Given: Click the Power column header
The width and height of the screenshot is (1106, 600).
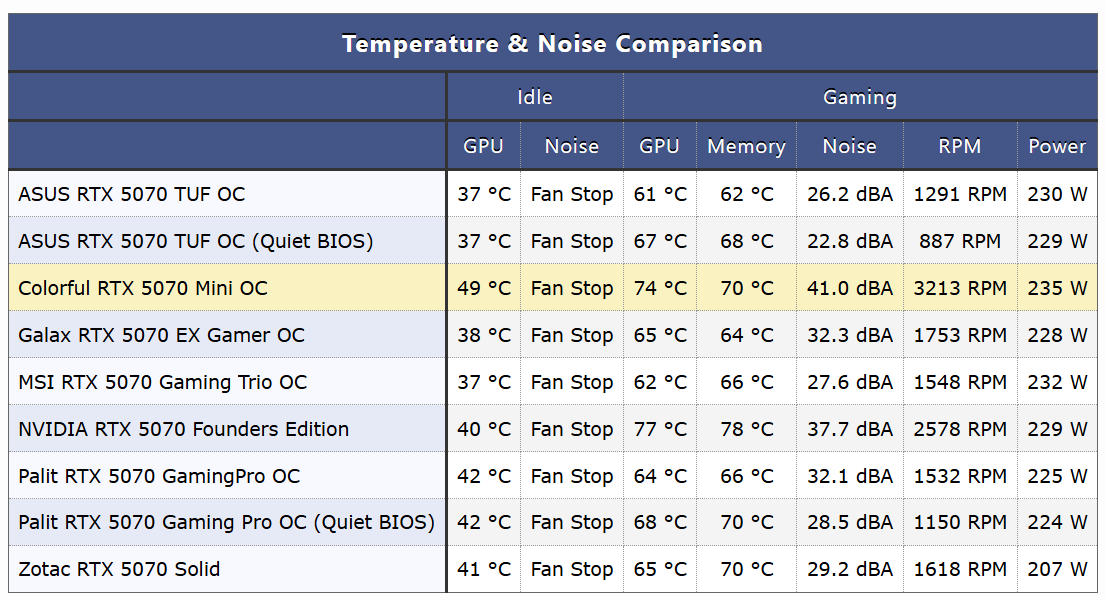Looking at the screenshot, I should (1057, 146).
